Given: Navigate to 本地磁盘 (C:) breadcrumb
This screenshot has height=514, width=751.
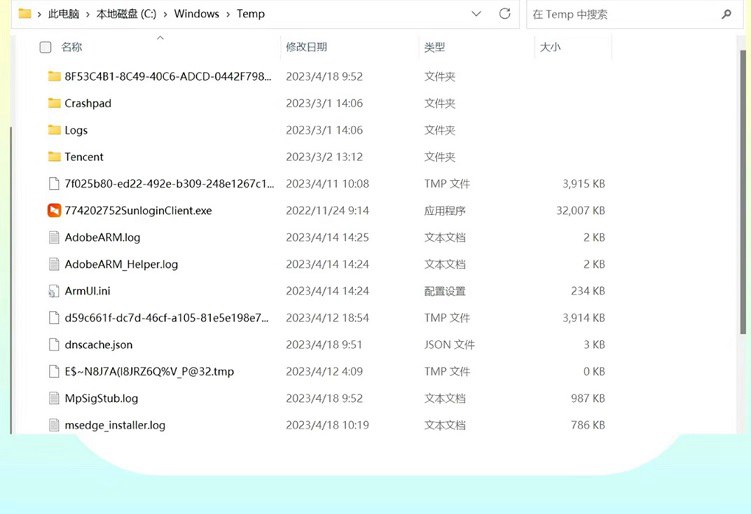Looking at the screenshot, I should tap(125, 15).
